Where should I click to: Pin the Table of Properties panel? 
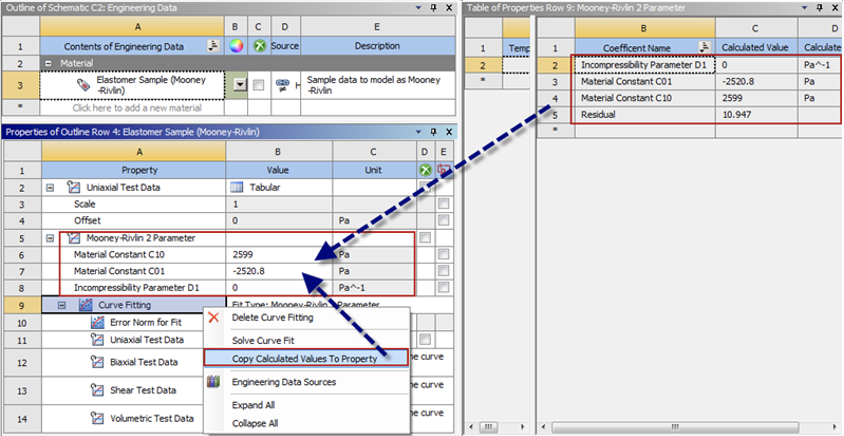coord(820,8)
